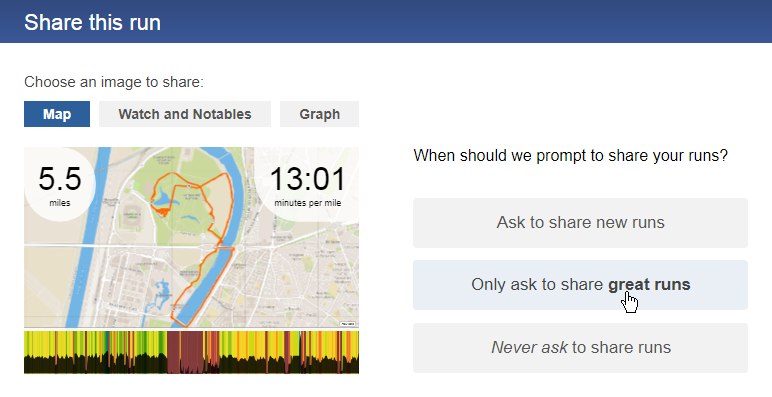Switch to Watch and Notables tab
Screen dimensions: 772x397
coord(185,114)
